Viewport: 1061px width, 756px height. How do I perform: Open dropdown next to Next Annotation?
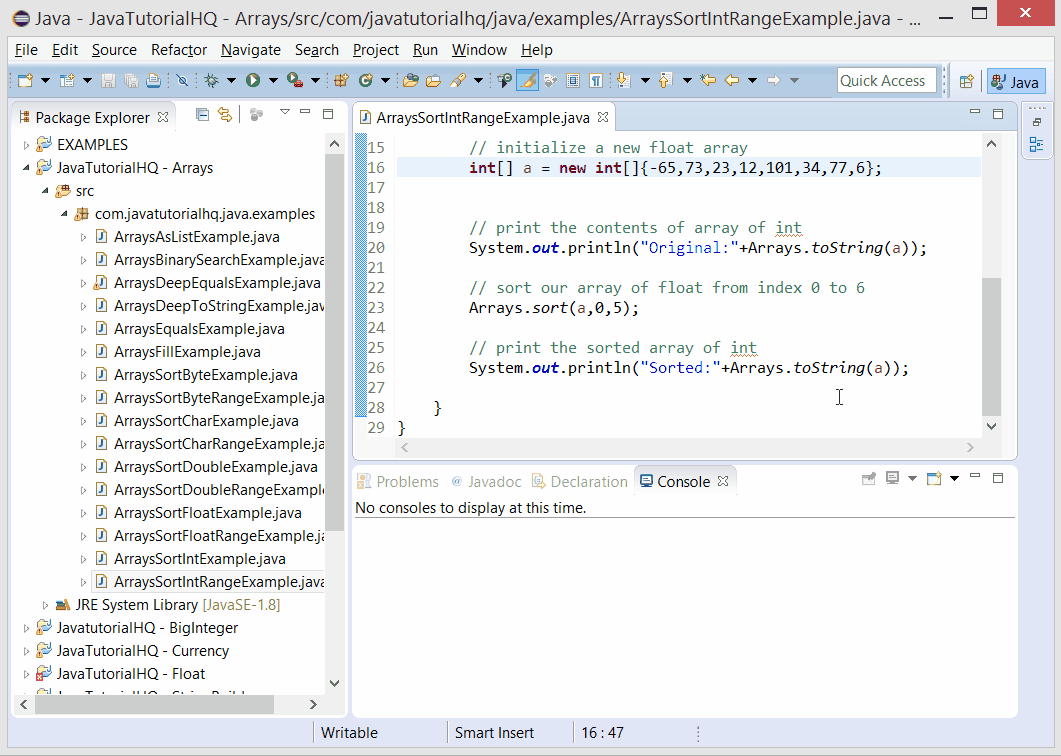coord(645,81)
